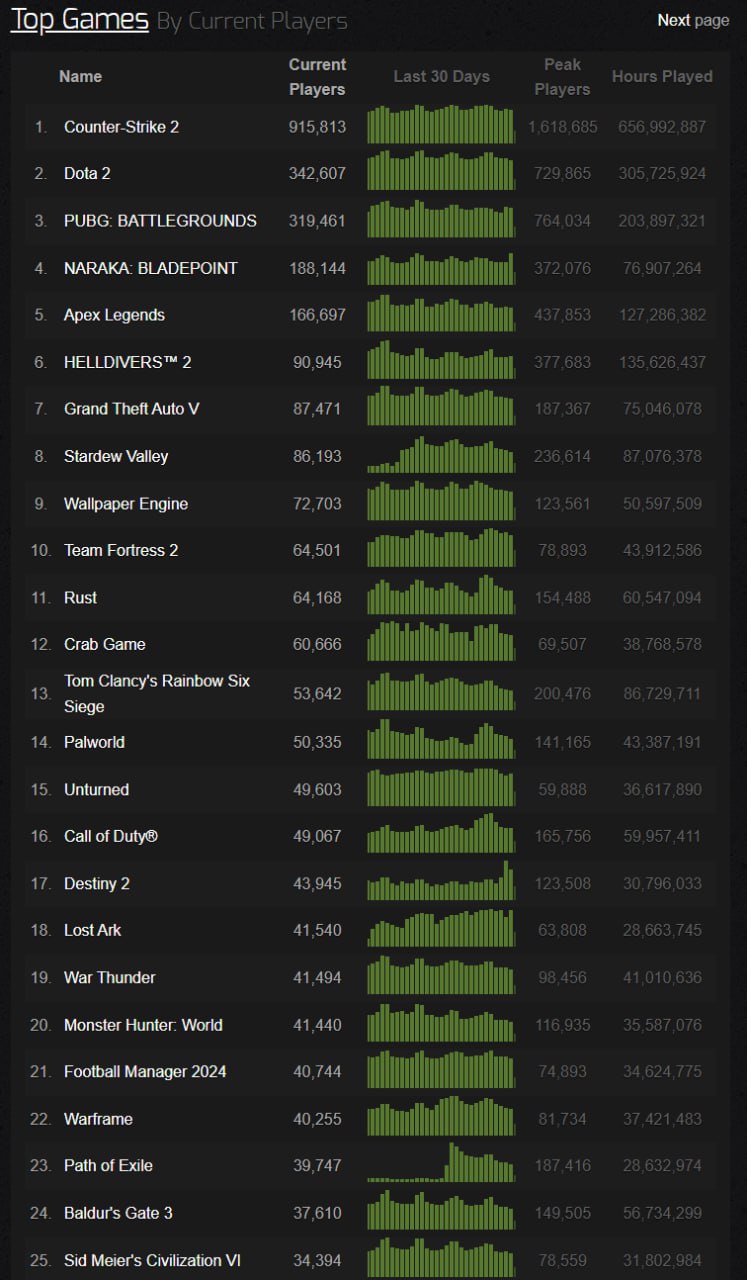Click Lost Ark 30-day bar graph
The height and width of the screenshot is (1280, 747).
441,929
